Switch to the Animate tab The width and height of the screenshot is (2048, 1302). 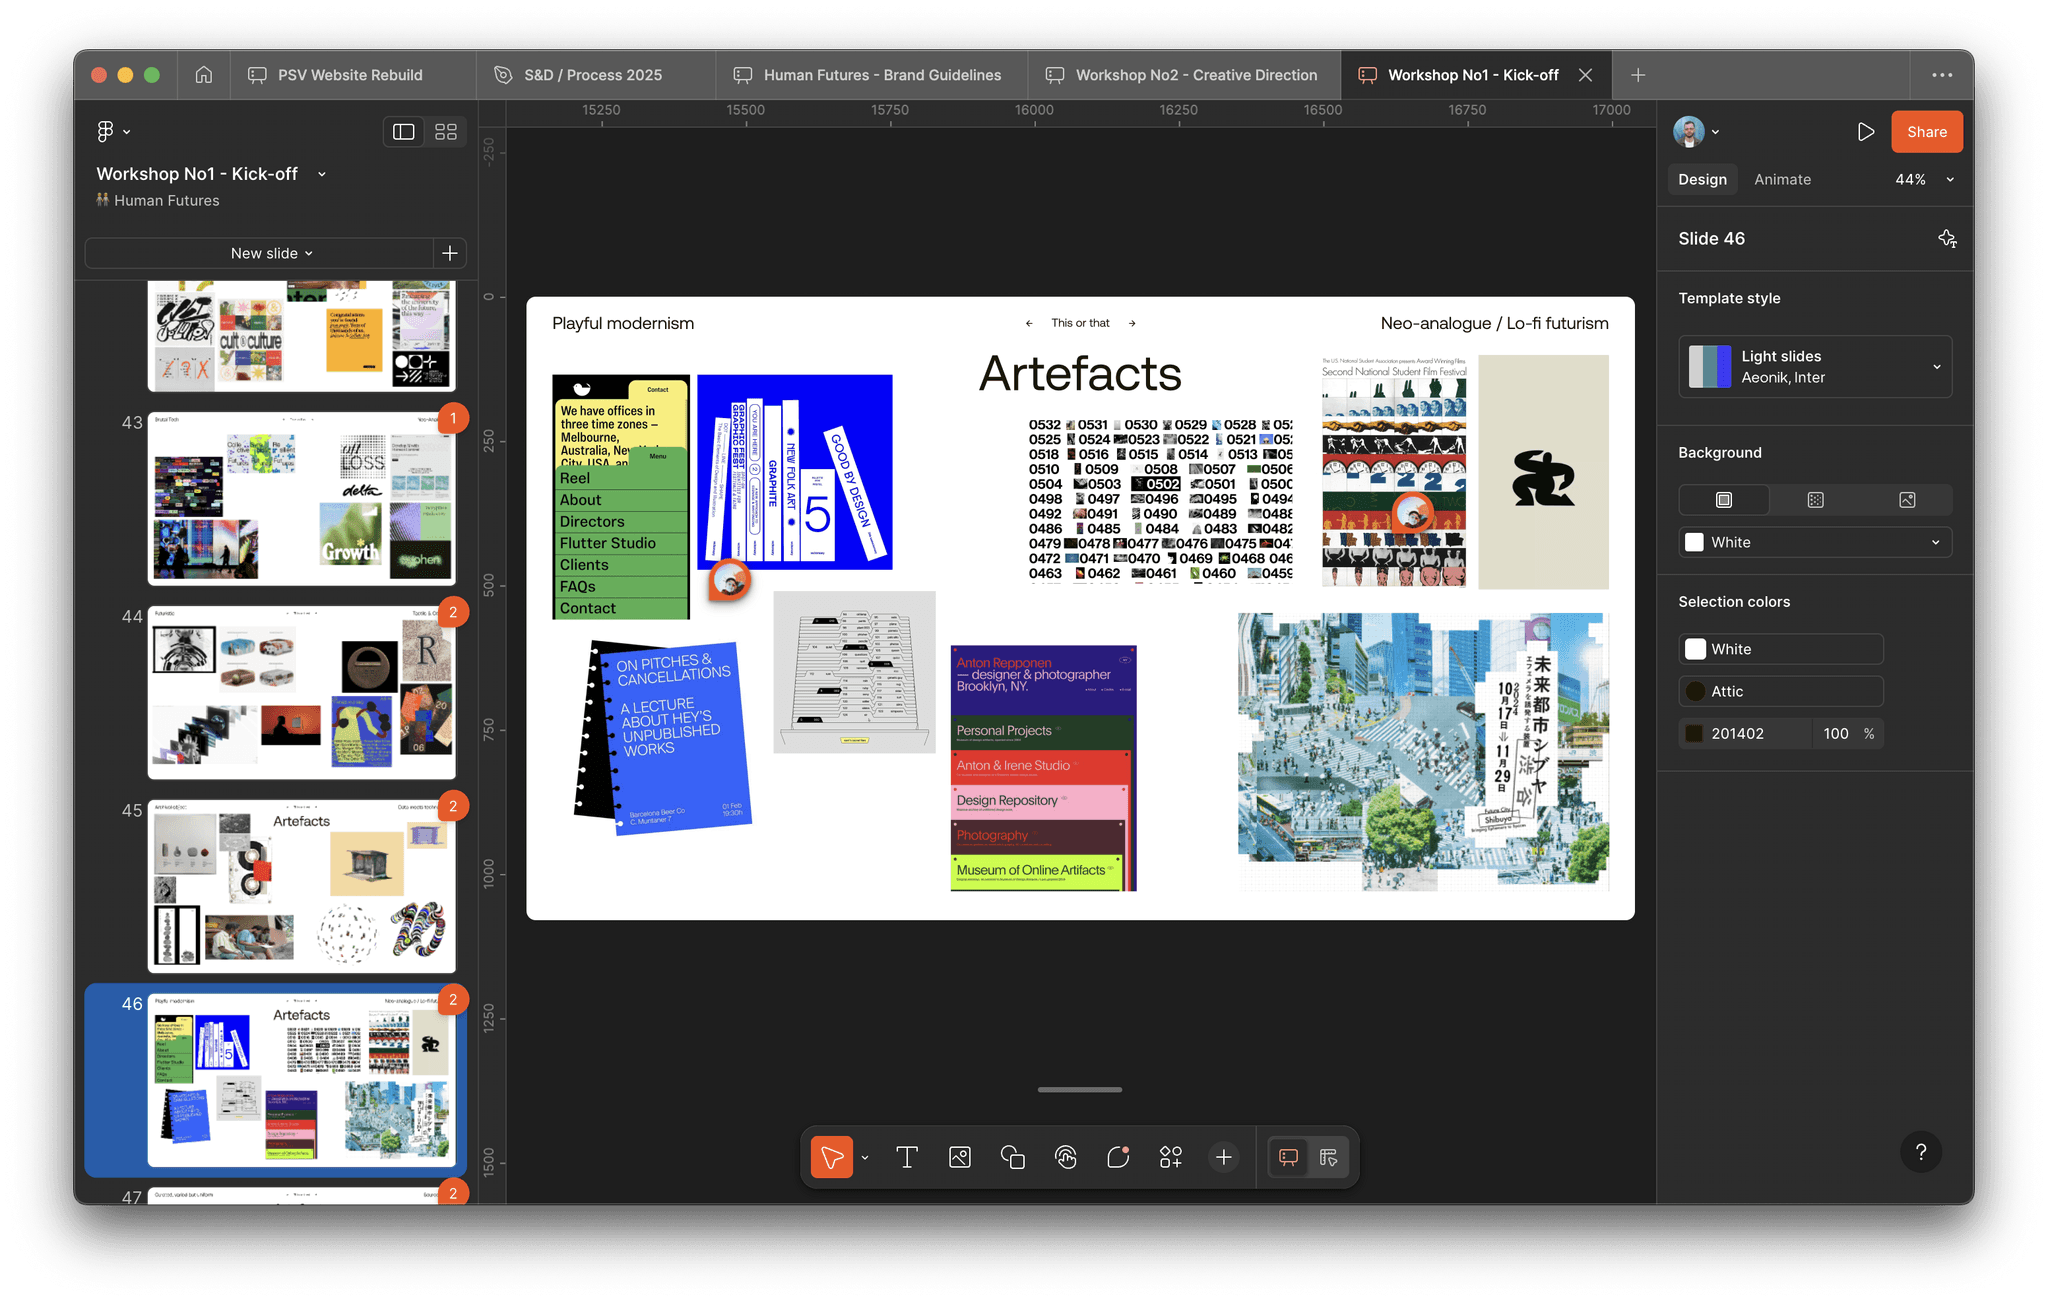(1782, 180)
